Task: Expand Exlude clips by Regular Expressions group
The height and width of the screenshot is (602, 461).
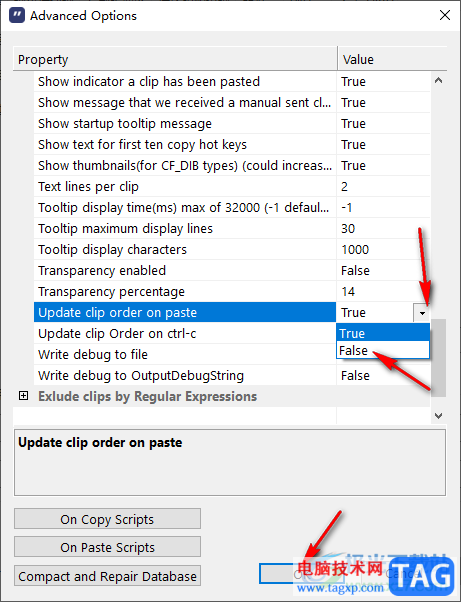Action: click(23, 396)
